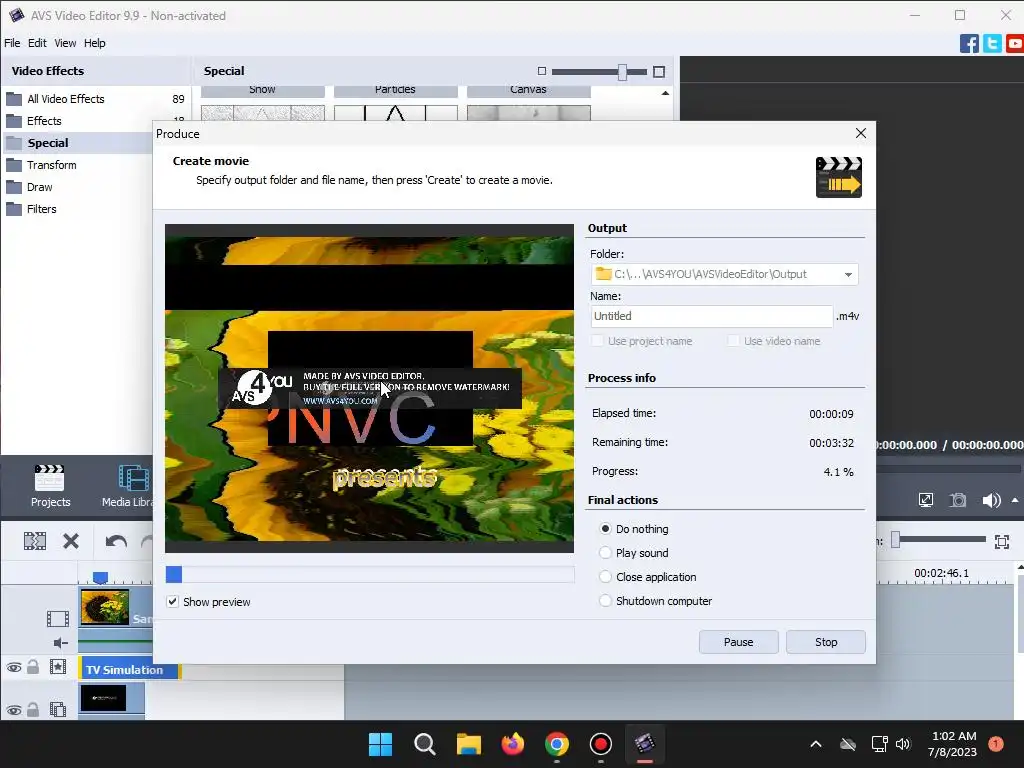The height and width of the screenshot is (768, 1024).
Task: Open Windows Start menu
Action: tap(380, 744)
